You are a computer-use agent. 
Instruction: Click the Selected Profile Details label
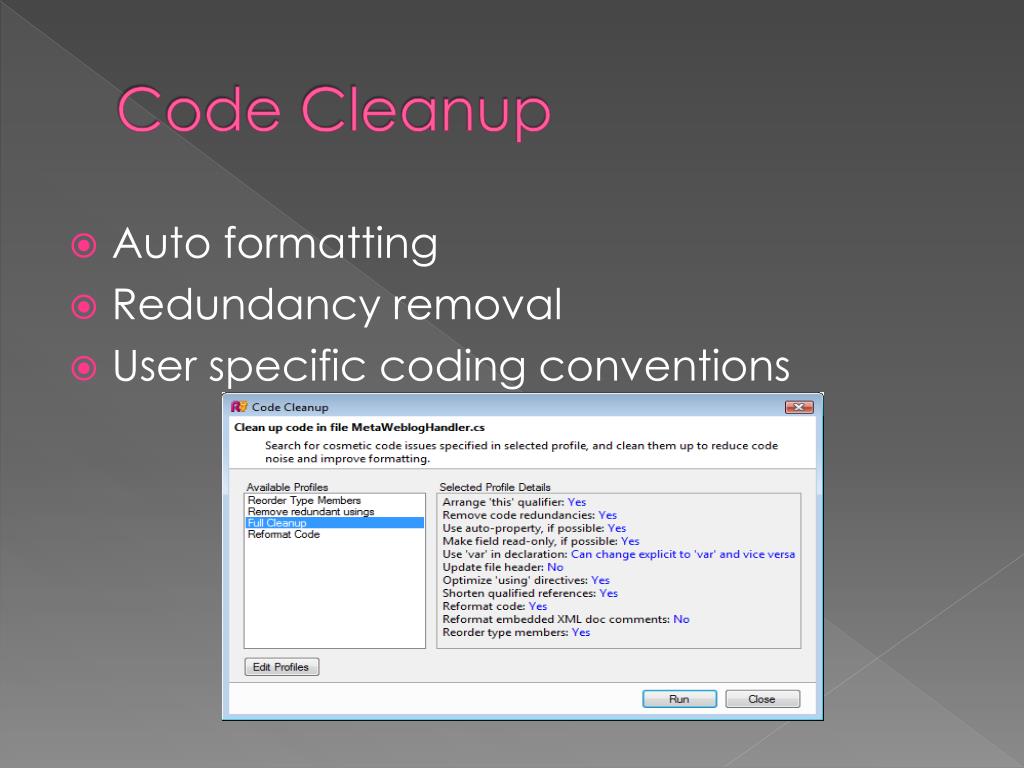[494, 487]
